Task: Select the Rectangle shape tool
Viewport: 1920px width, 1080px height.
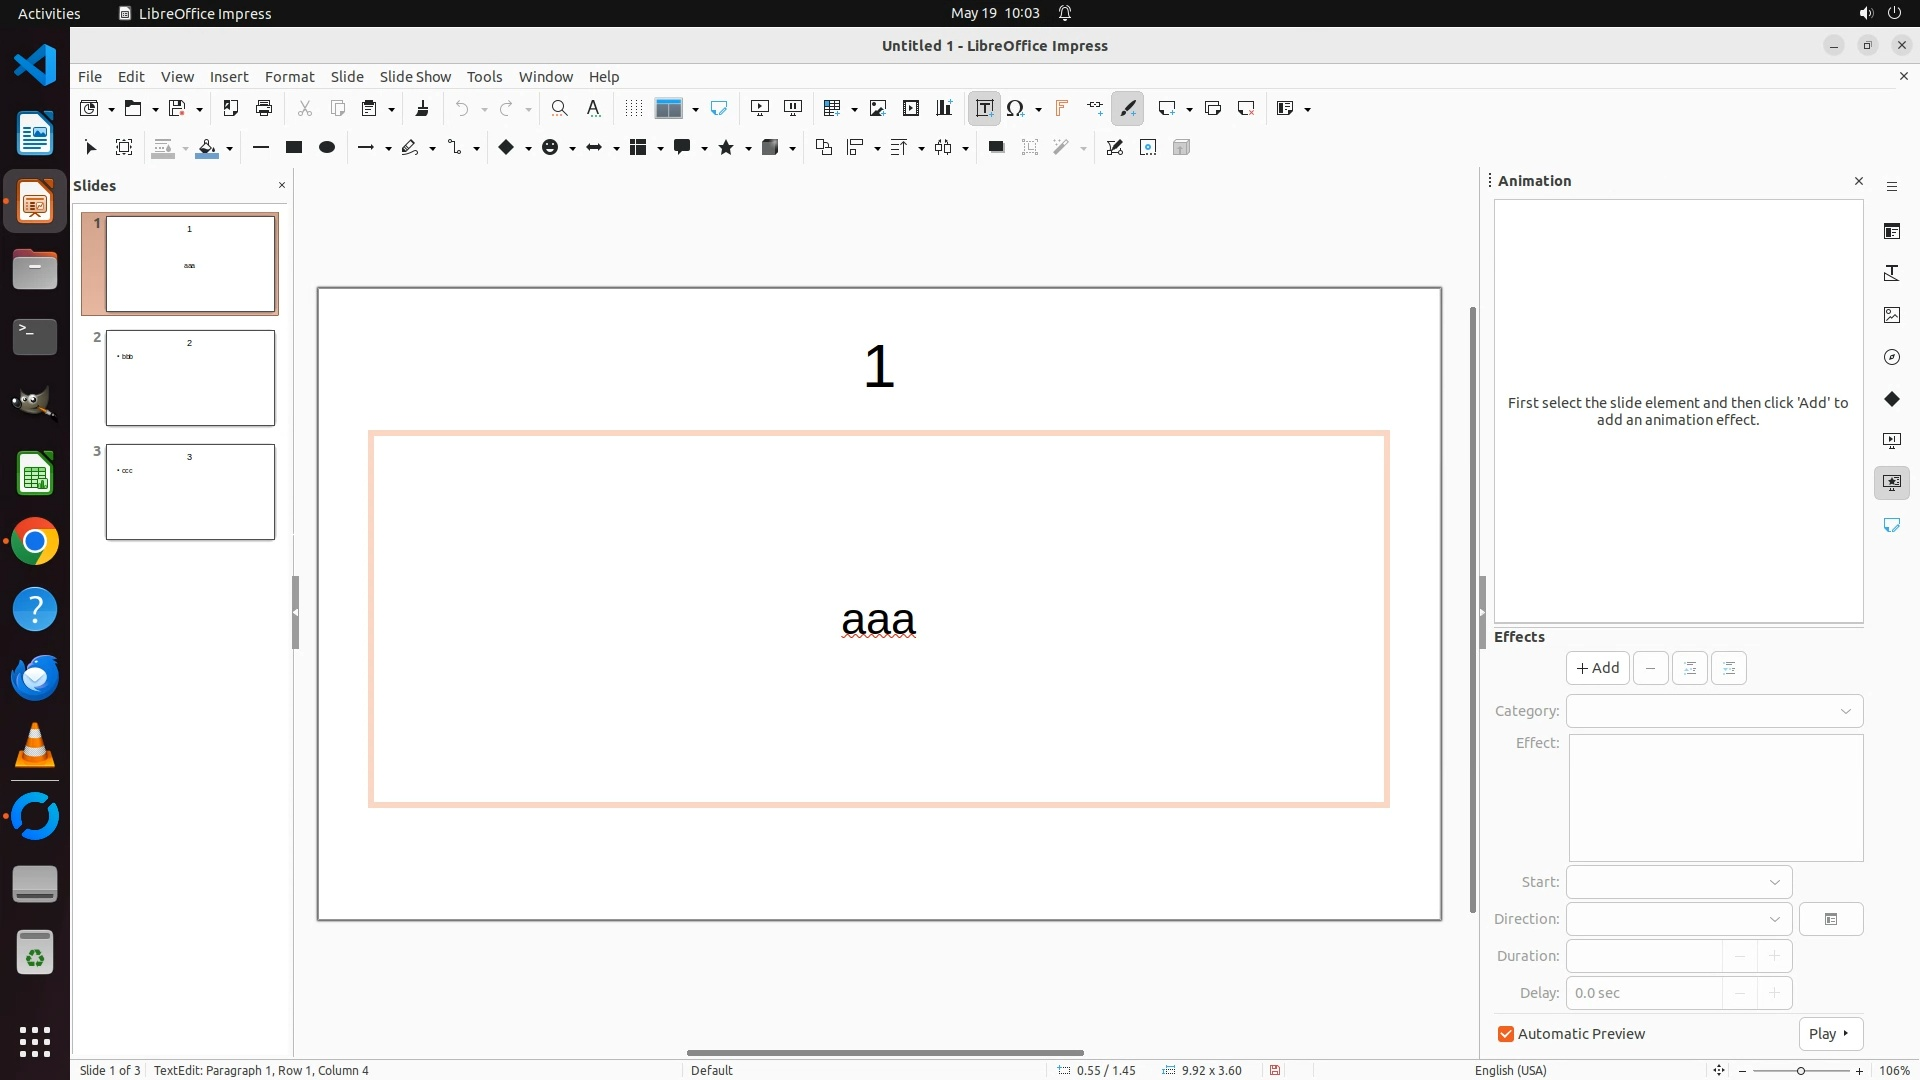Action: click(293, 147)
